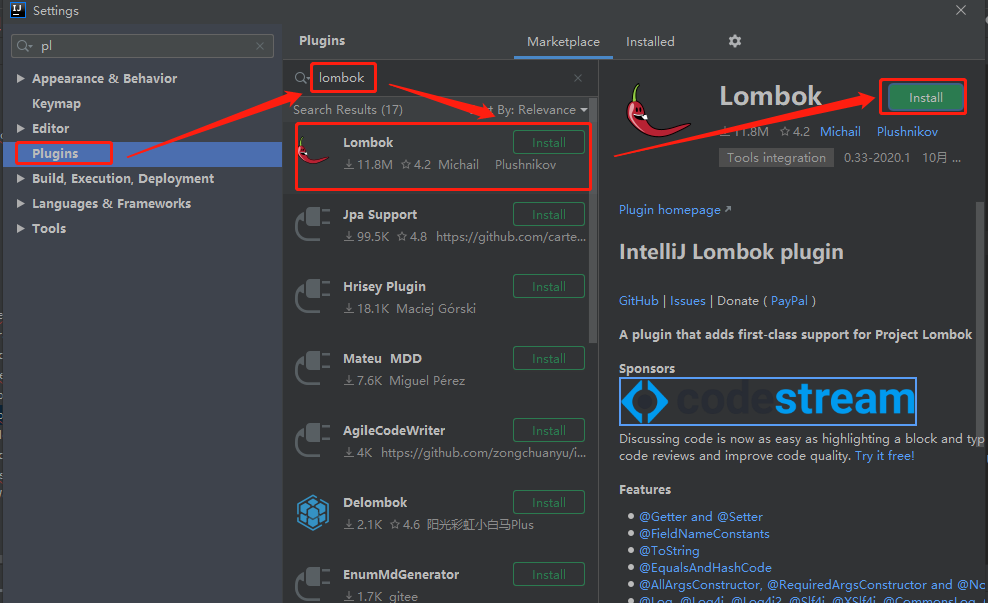The width and height of the screenshot is (988, 603).
Task: Click the Tools integration tag
Action: tap(776, 158)
